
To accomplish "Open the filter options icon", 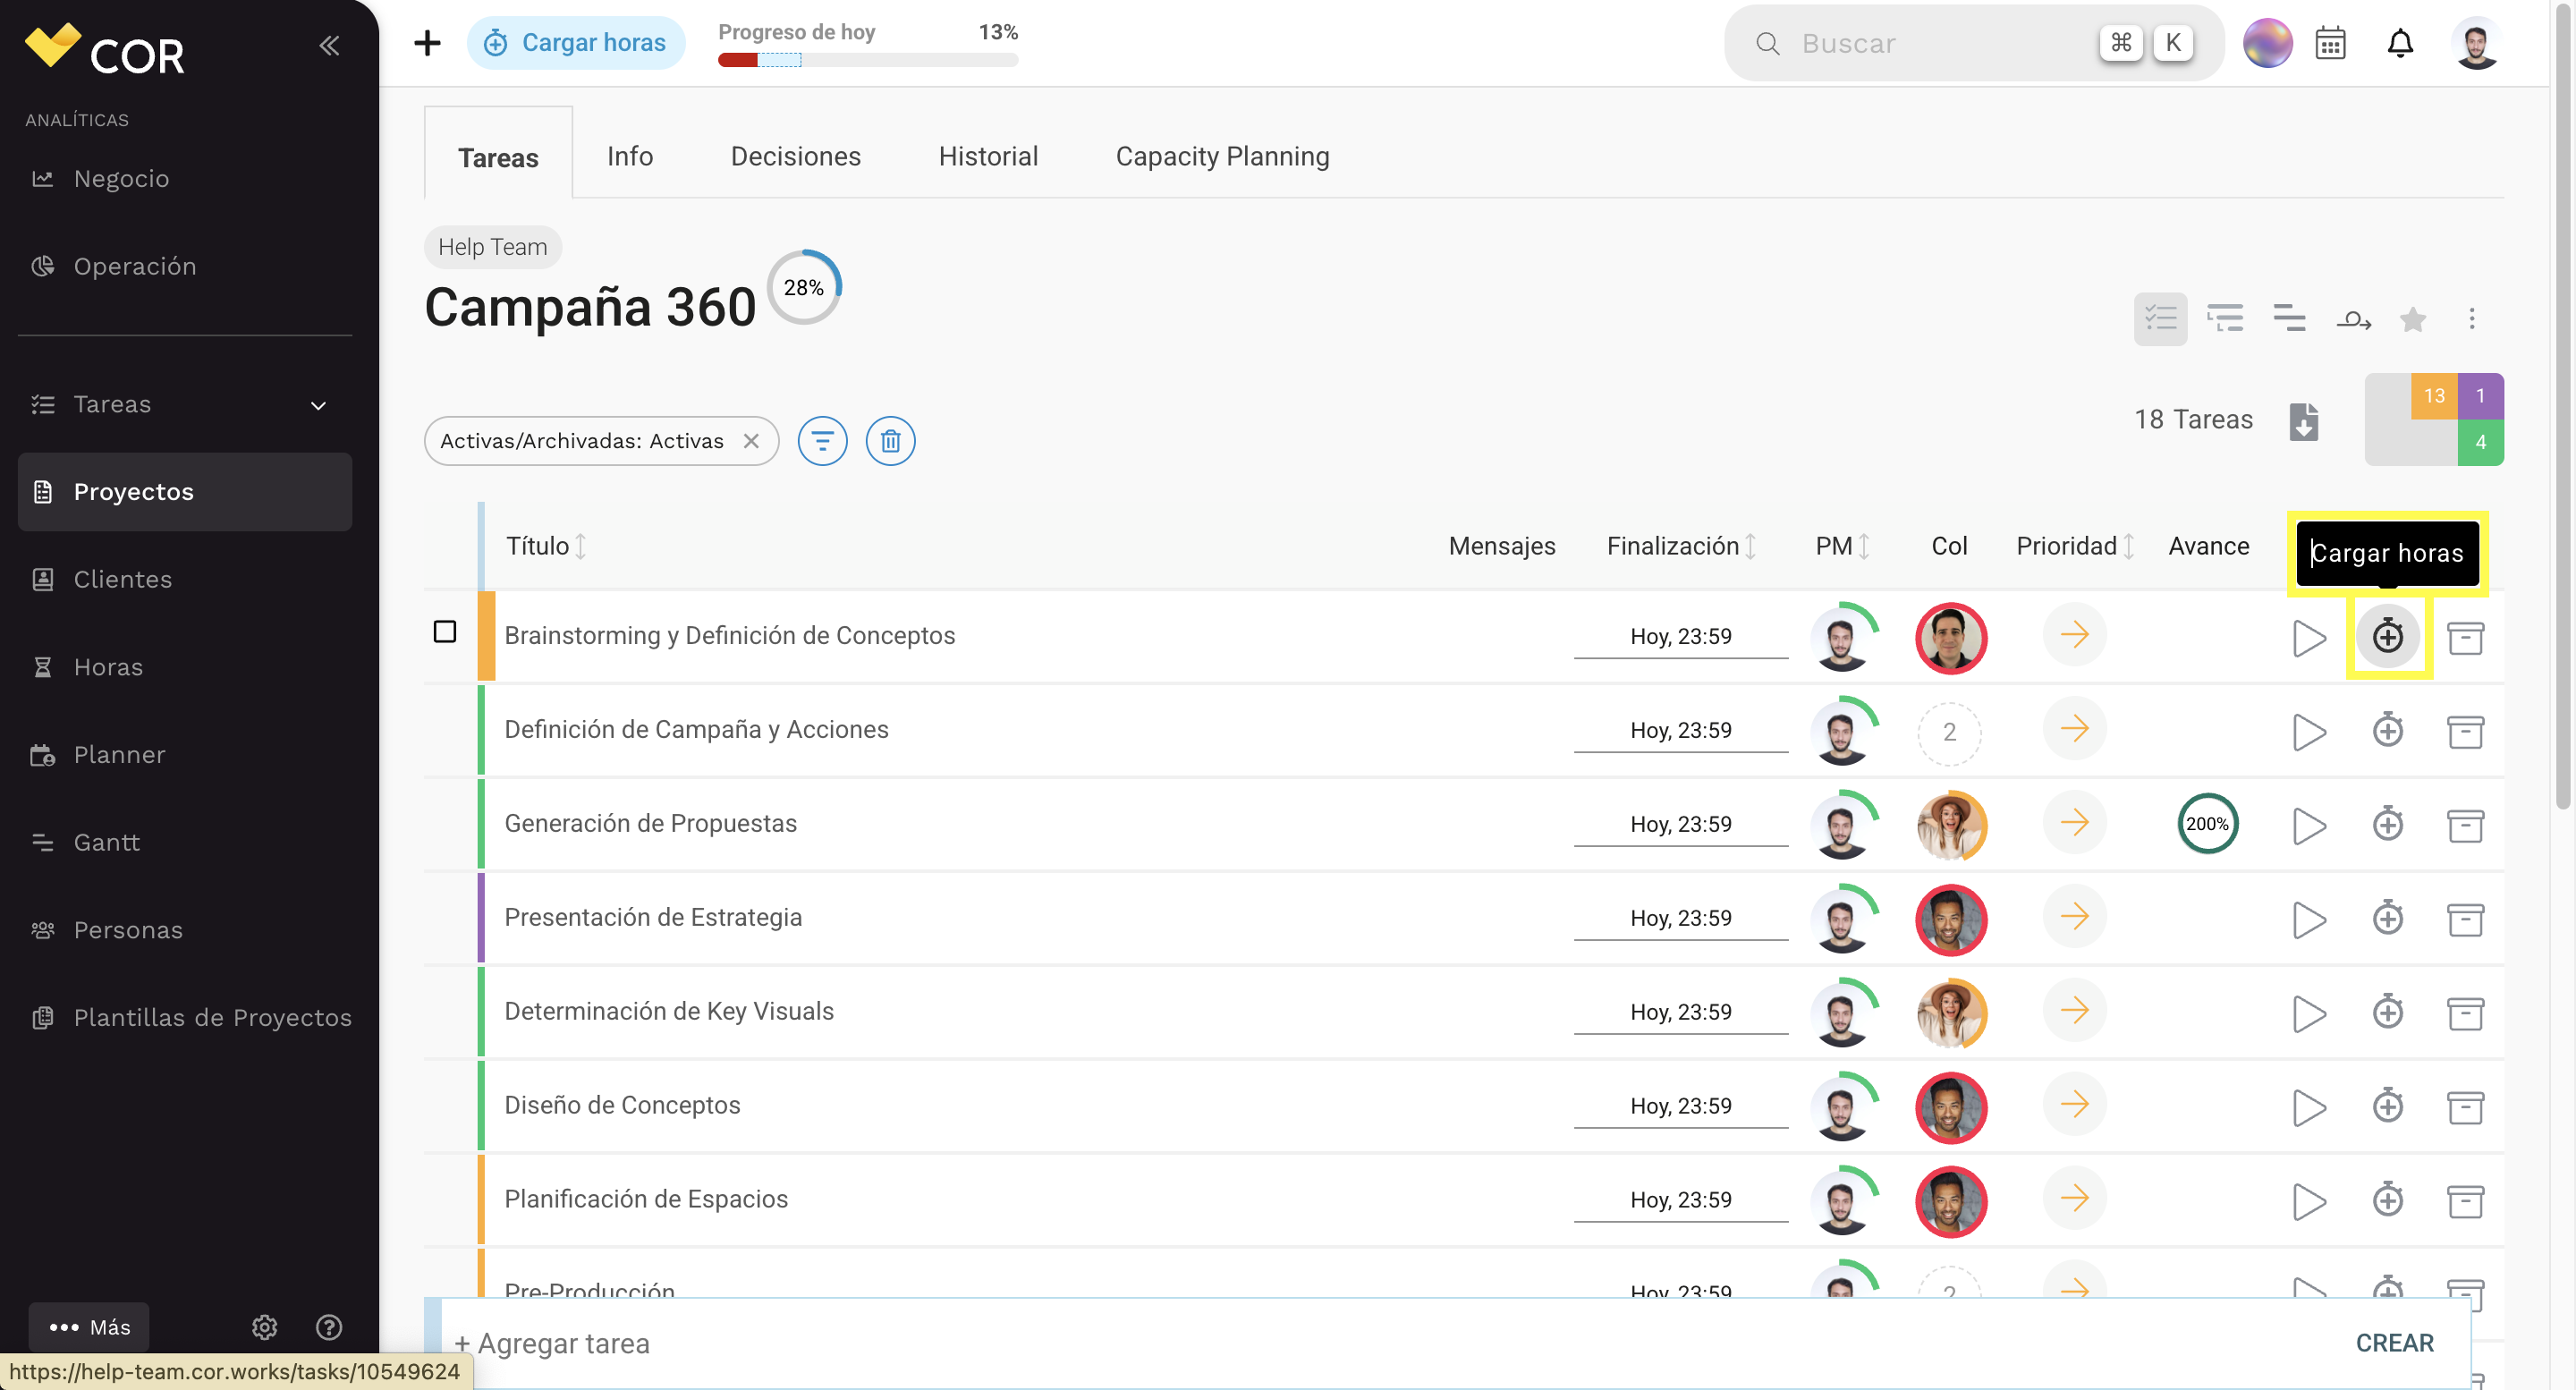I will (x=822, y=441).
